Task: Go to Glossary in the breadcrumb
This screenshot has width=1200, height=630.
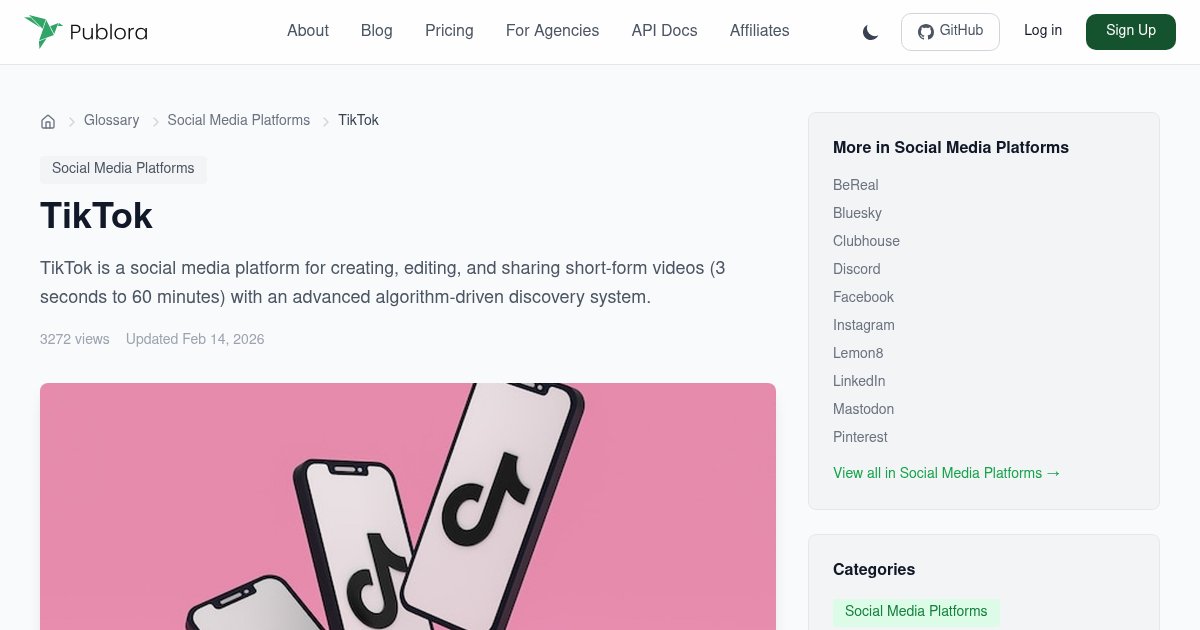Action: pos(111,120)
